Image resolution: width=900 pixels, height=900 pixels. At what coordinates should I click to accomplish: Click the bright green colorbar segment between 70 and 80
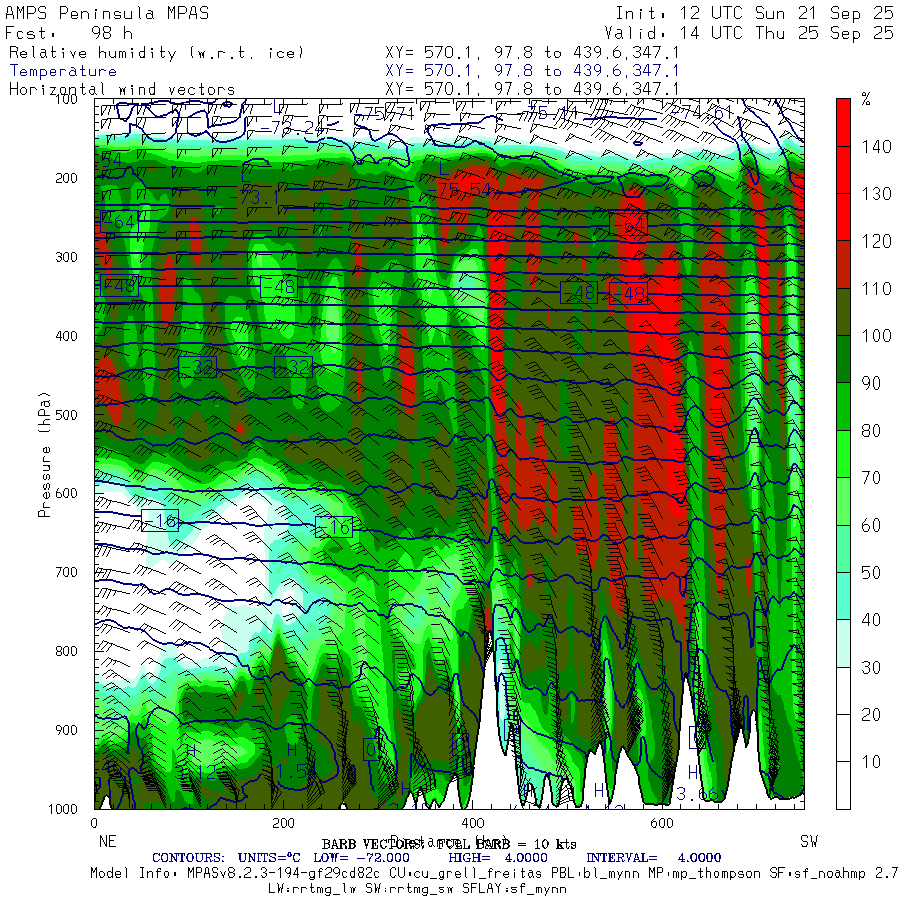point(843,454)
